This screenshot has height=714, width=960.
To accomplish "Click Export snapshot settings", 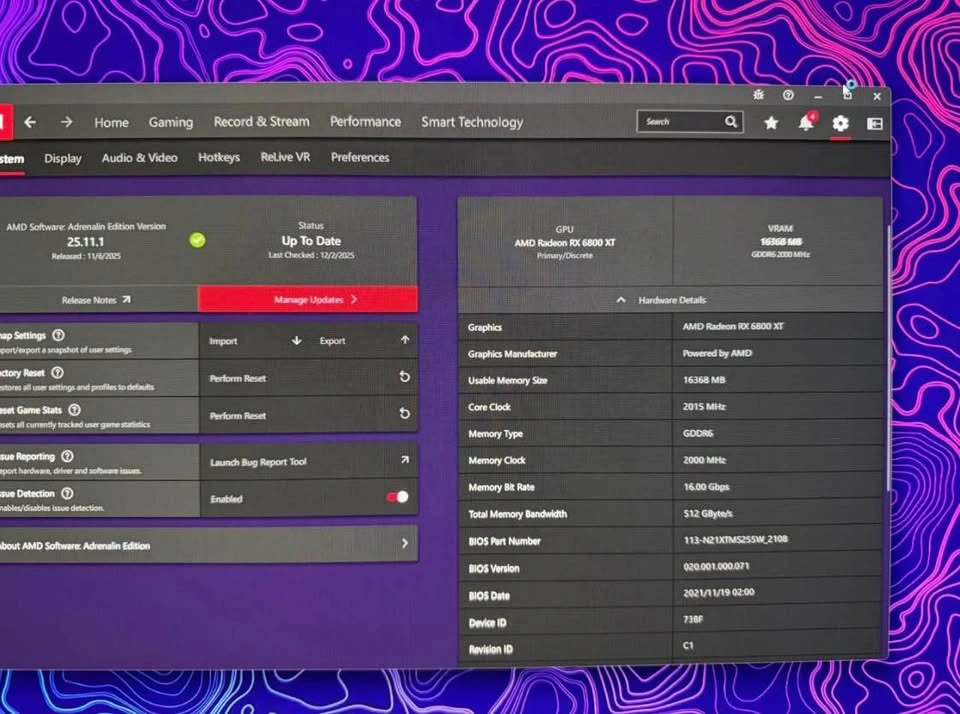I will (x=332, y=341).
